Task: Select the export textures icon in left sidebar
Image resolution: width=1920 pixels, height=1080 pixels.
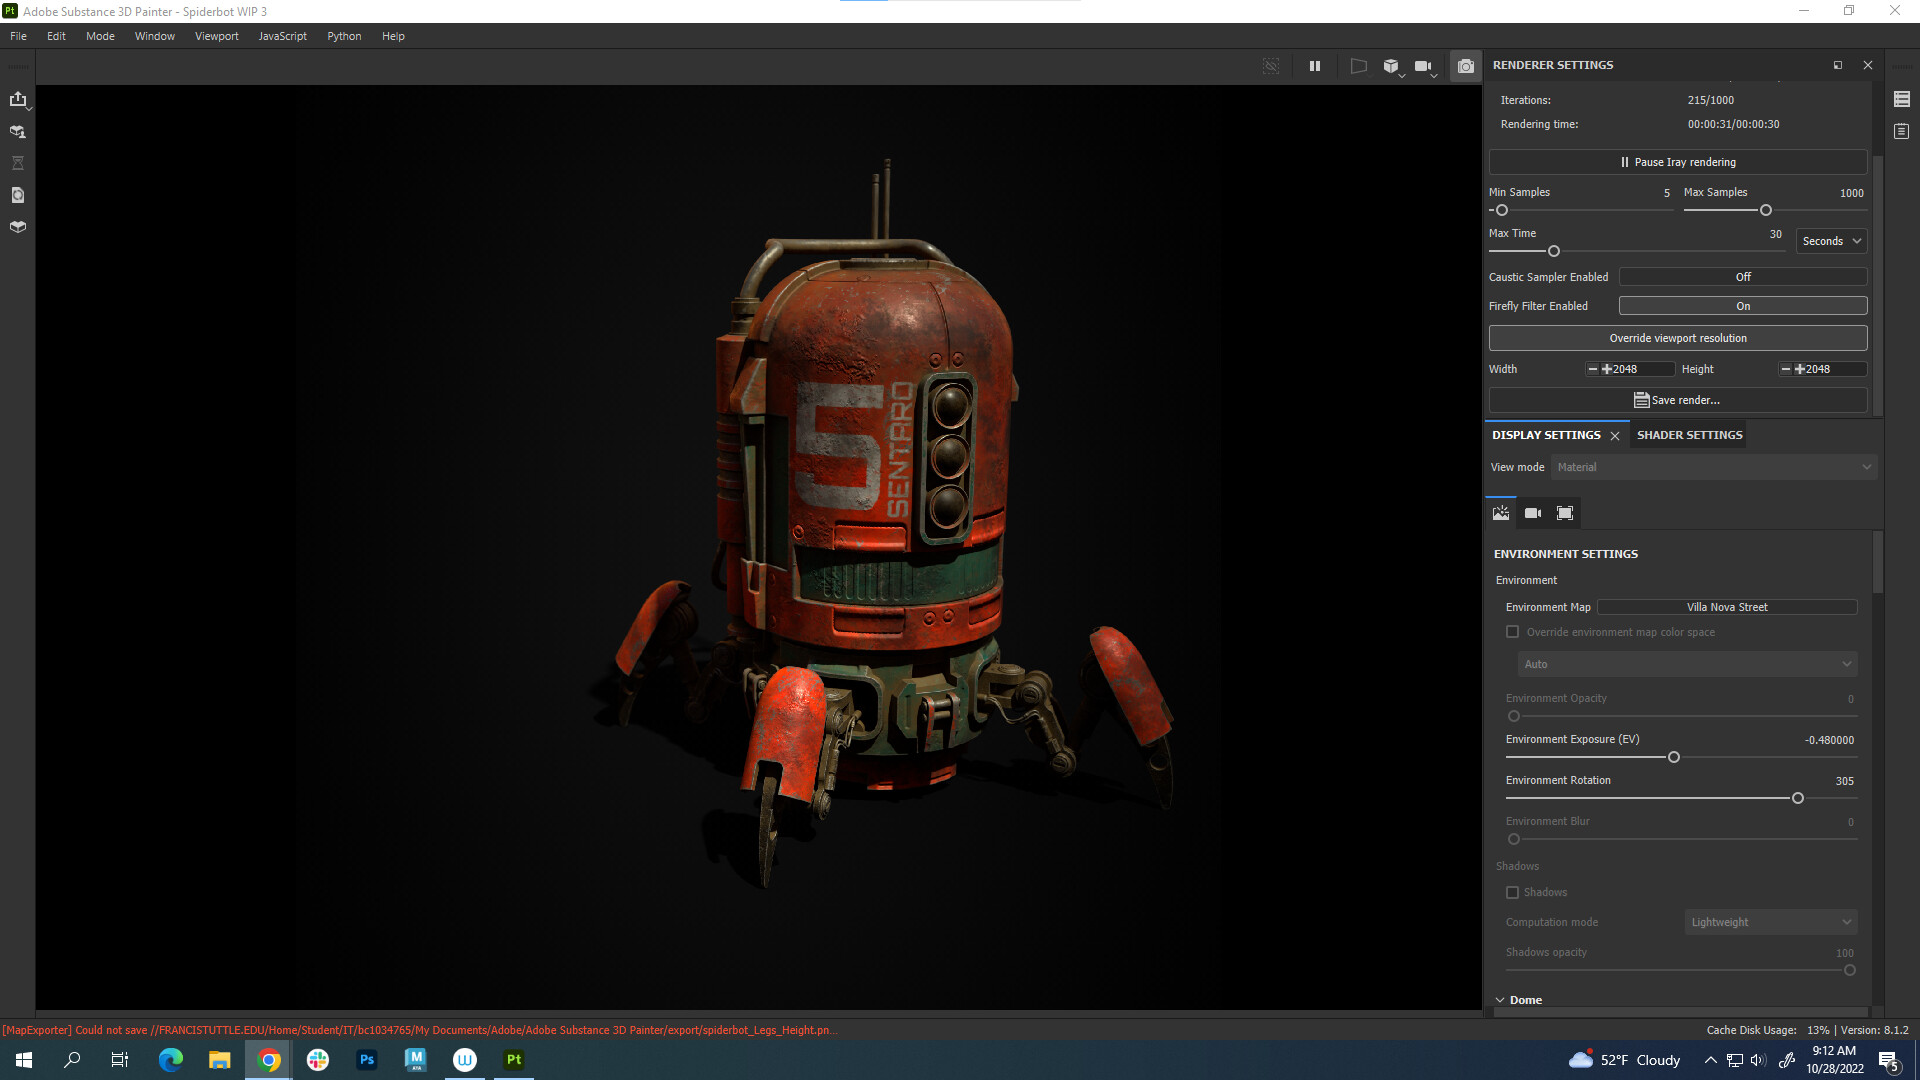Action: [18, 100]
